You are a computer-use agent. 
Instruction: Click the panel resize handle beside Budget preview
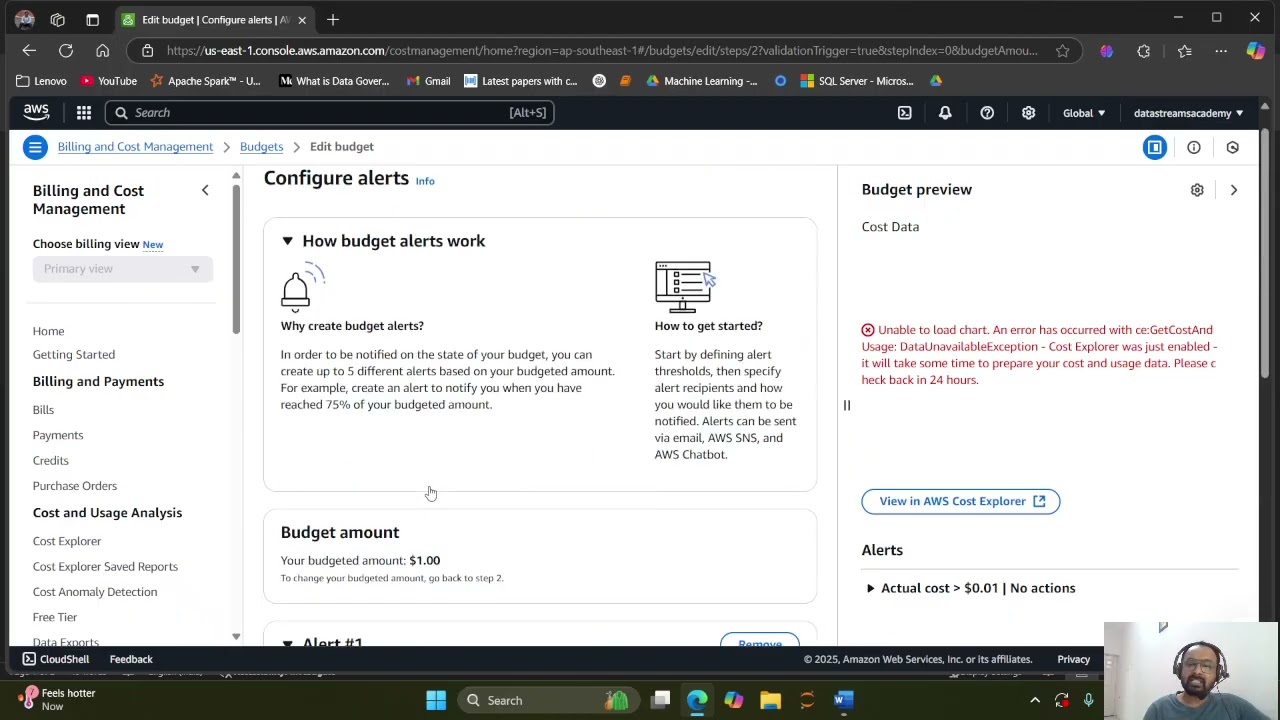[846, 405]
